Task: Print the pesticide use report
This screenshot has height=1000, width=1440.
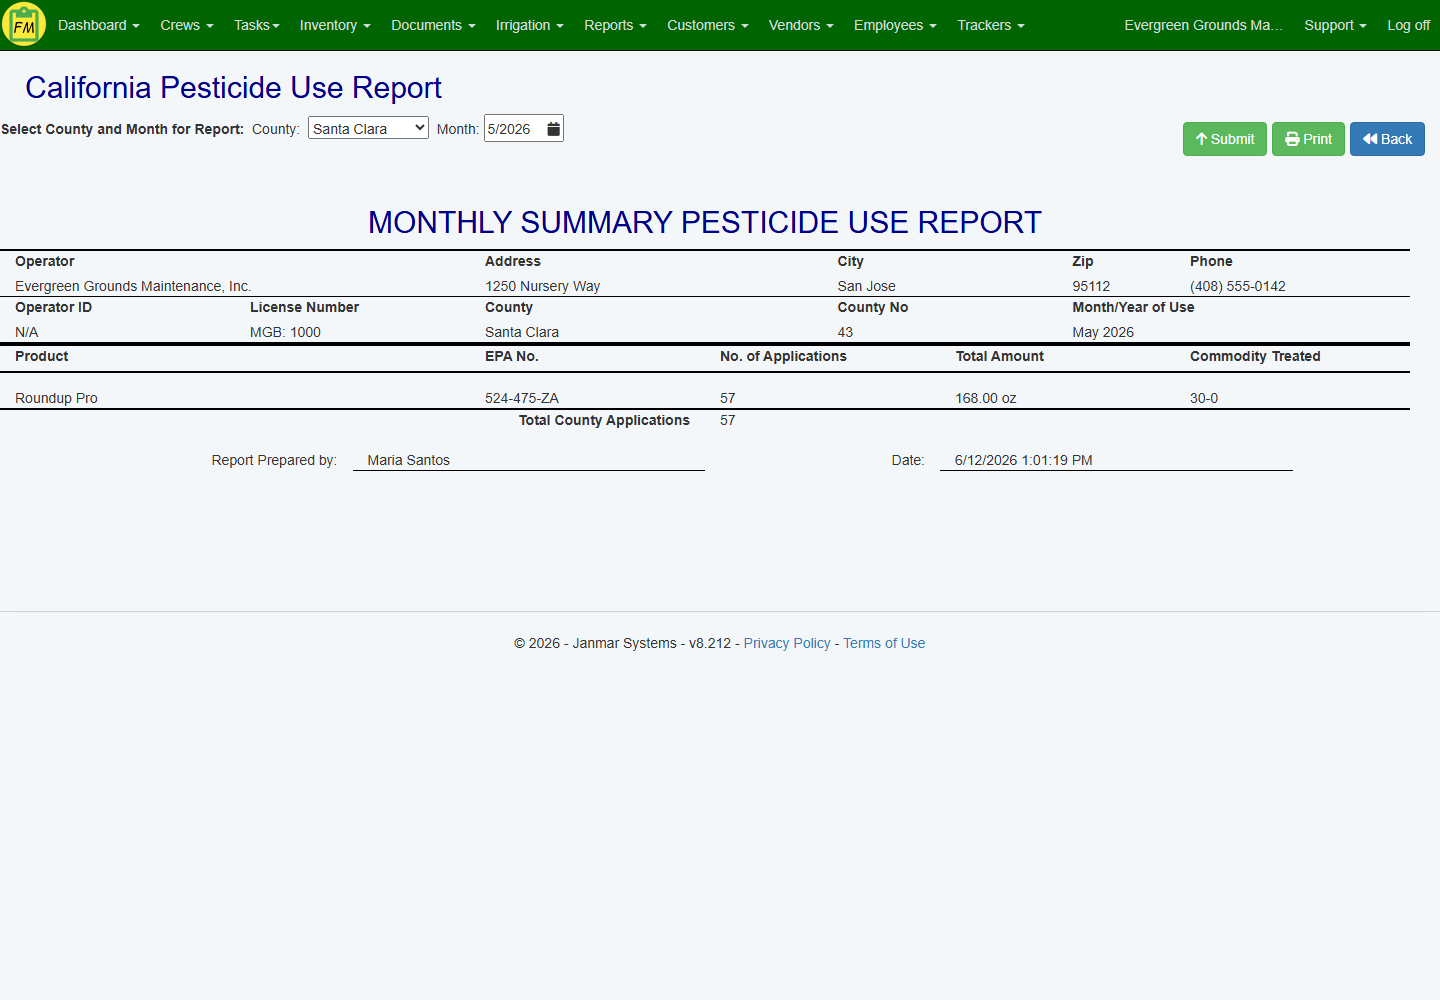Action: coord(1308,139)
